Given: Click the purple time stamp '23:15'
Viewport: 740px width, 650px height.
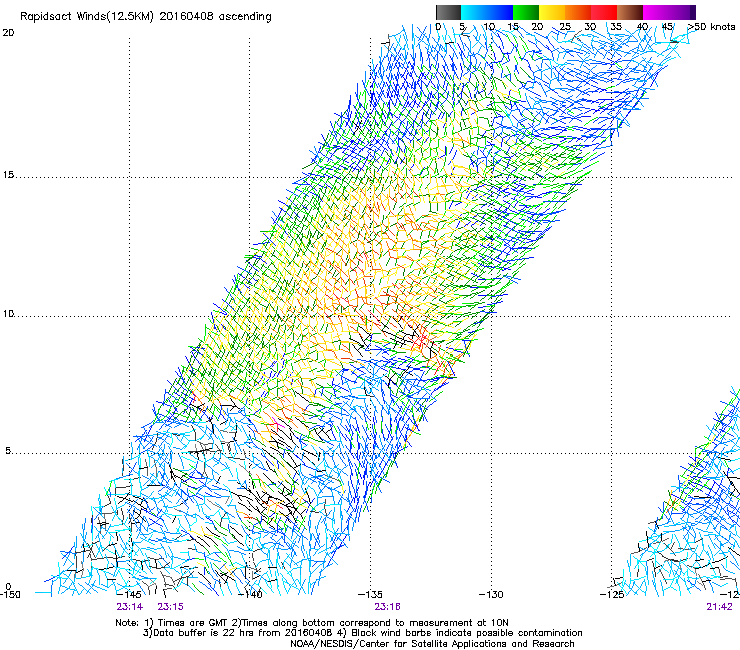Looking at the screenshot, I should tap(170, 607).
